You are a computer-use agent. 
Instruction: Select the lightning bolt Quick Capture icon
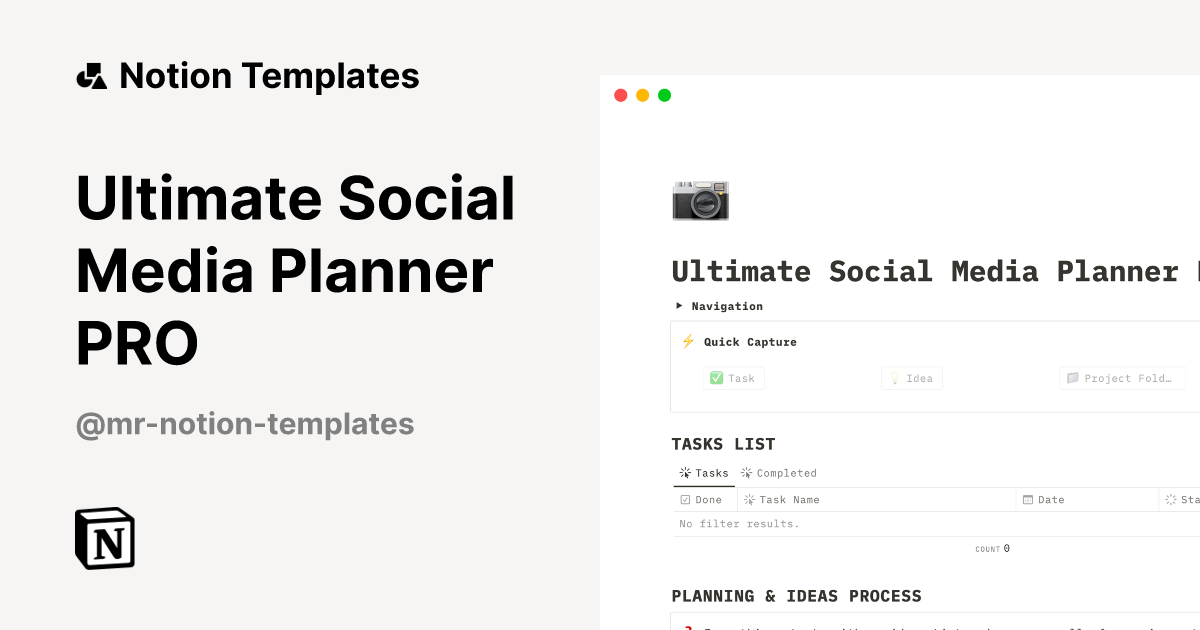pos(688,341)
